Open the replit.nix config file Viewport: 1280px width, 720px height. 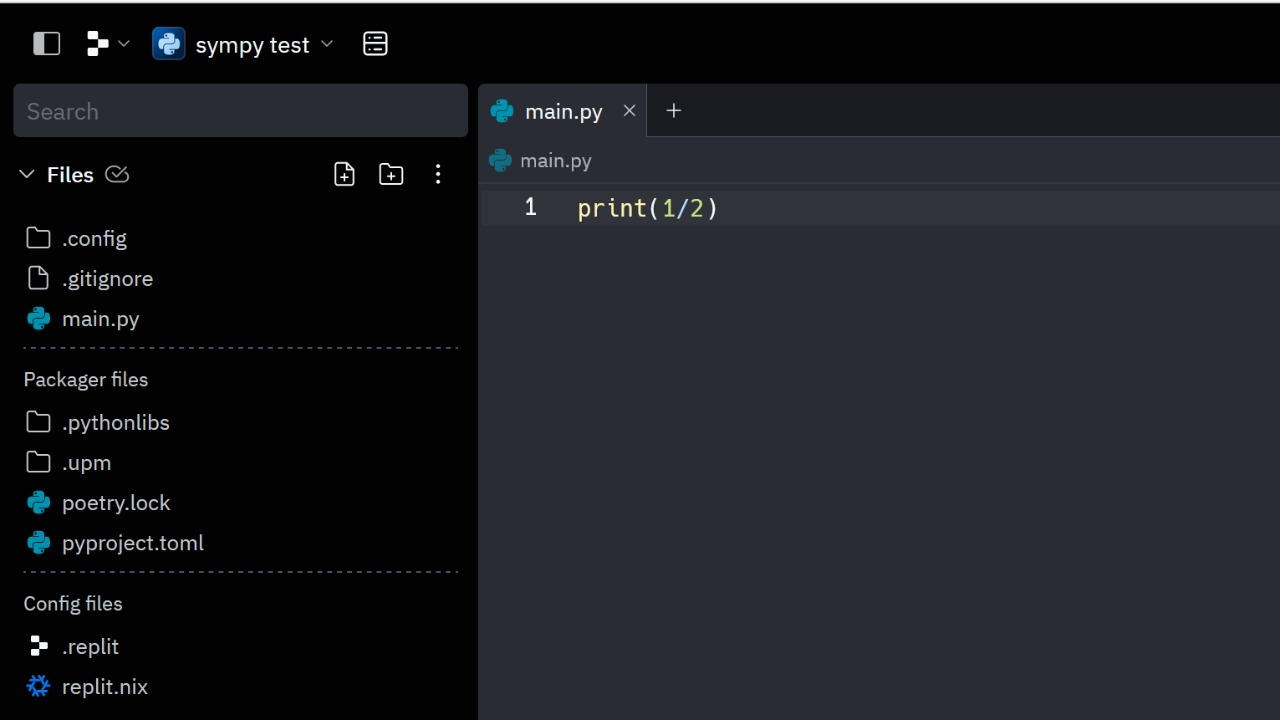(104, 687)
